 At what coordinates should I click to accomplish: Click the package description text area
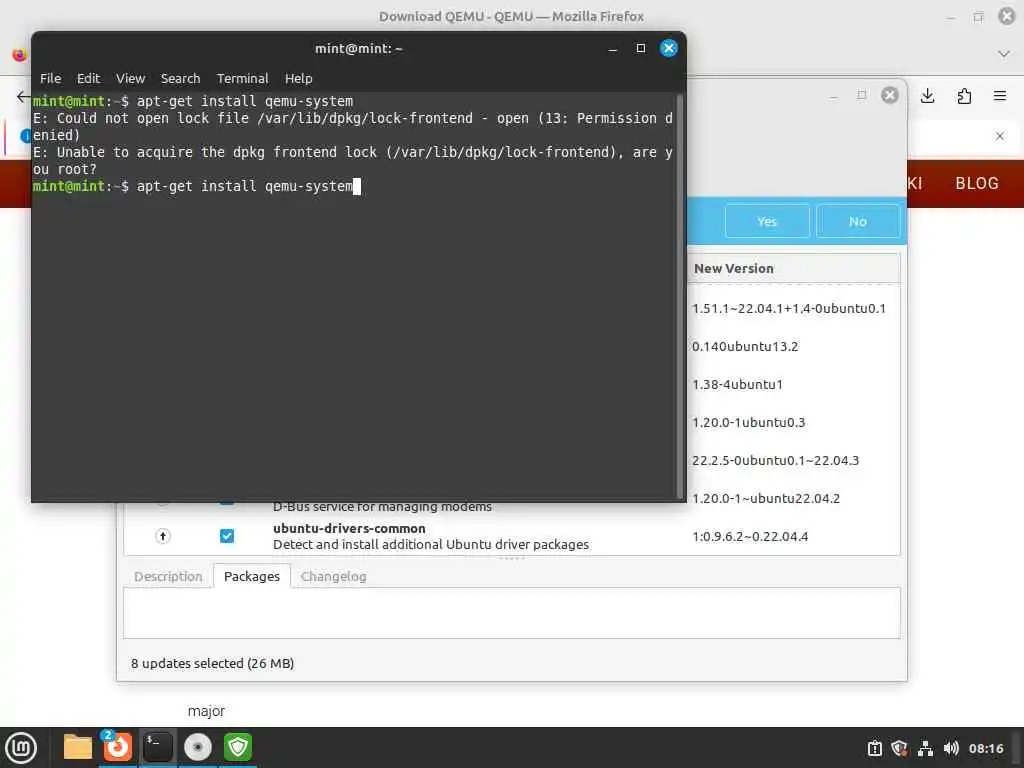pyautogui.click(x=511, y=613)
